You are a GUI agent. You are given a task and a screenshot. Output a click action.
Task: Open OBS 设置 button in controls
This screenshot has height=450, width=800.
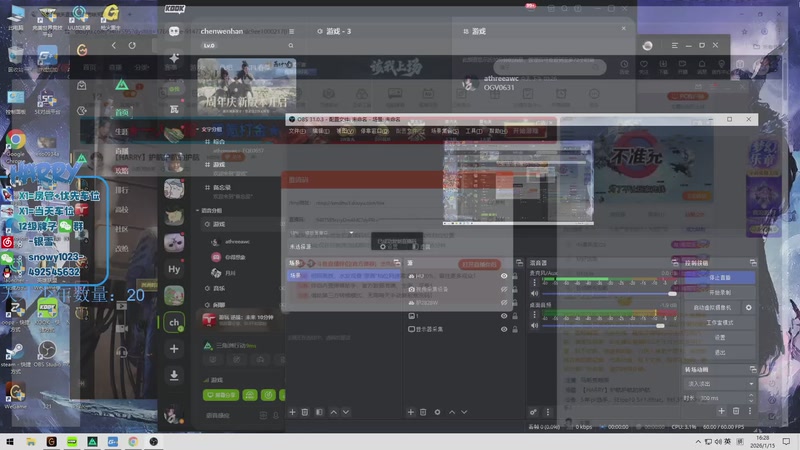click(720, 338)
